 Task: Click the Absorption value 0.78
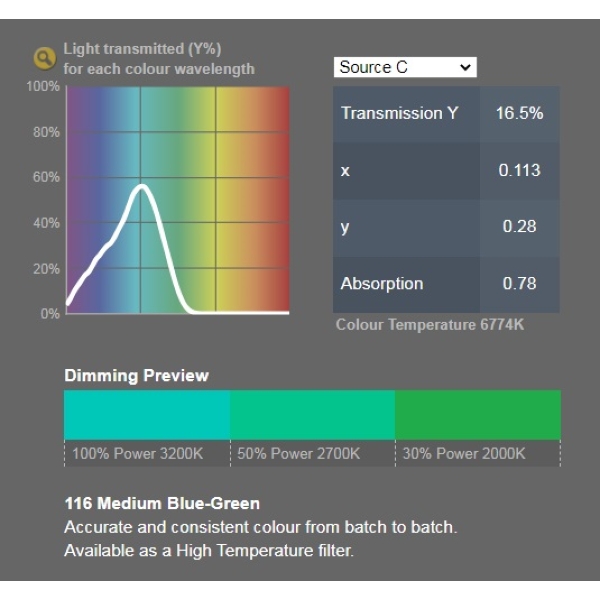520,284
